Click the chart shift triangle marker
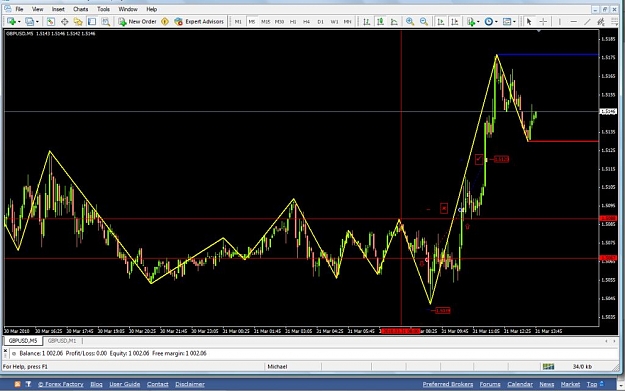 click(539, 31)
